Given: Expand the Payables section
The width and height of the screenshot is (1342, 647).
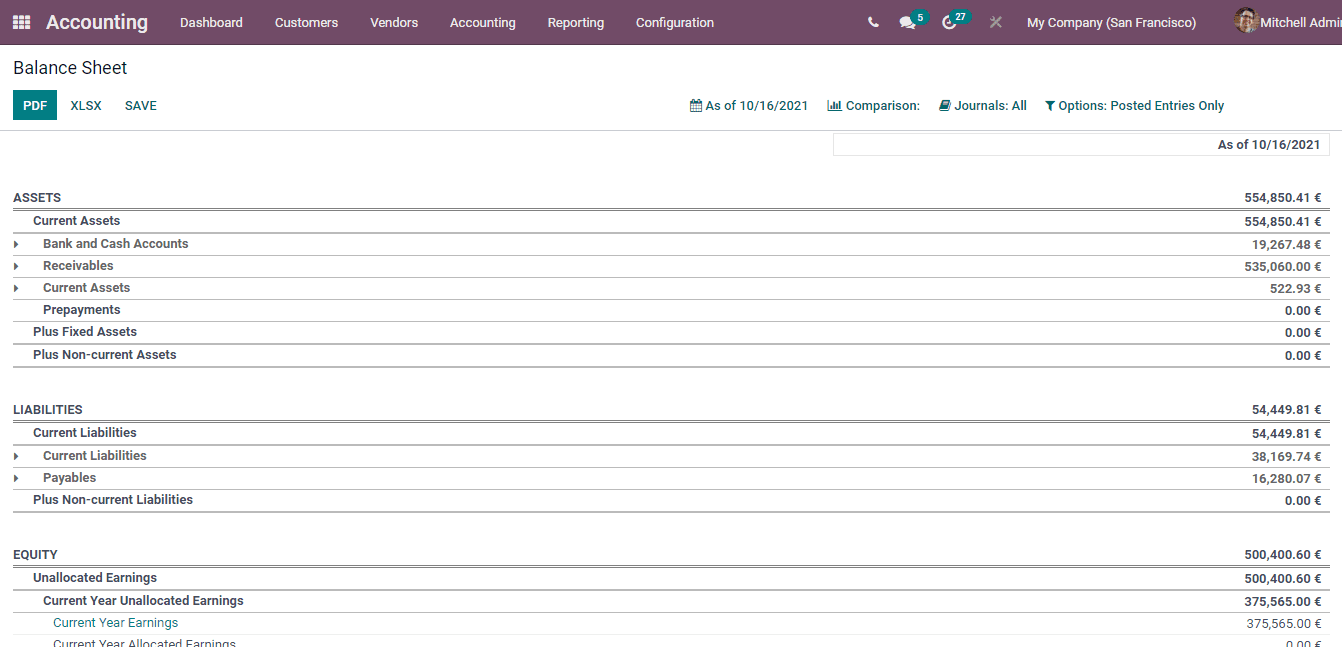Looking at the screenshot, I should (x=15, y=477).
